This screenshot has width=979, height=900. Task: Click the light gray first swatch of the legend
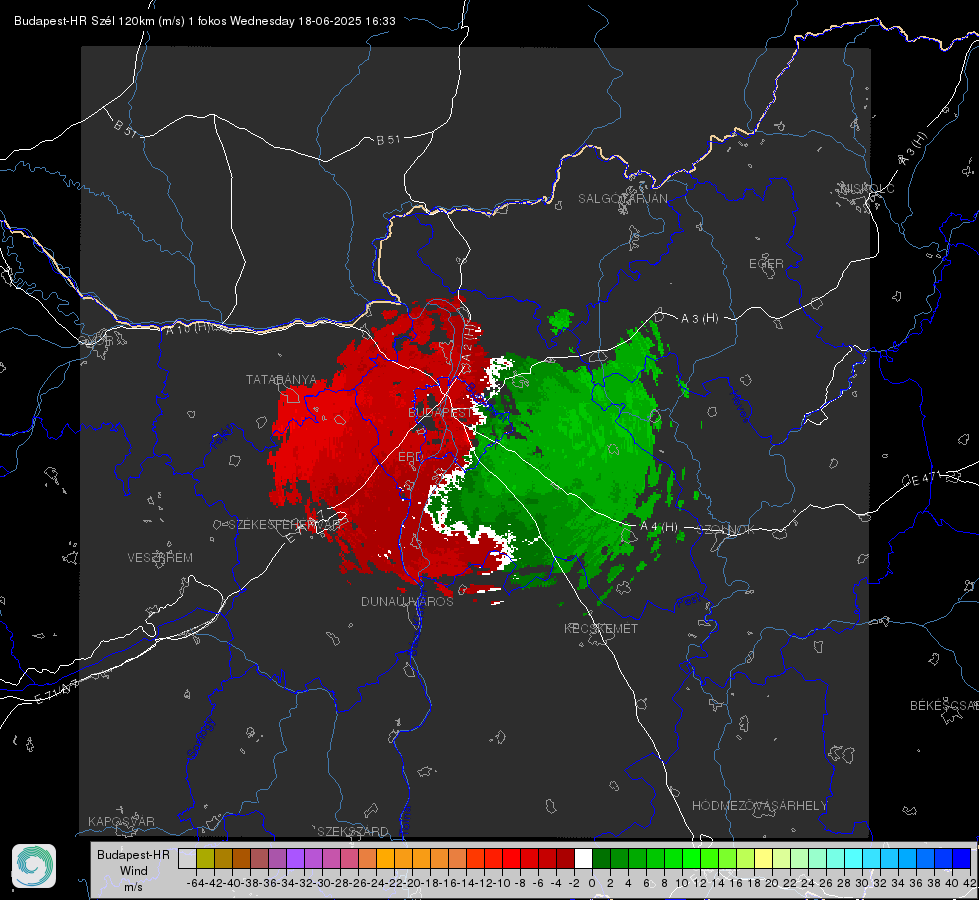(x=187, y=858)
